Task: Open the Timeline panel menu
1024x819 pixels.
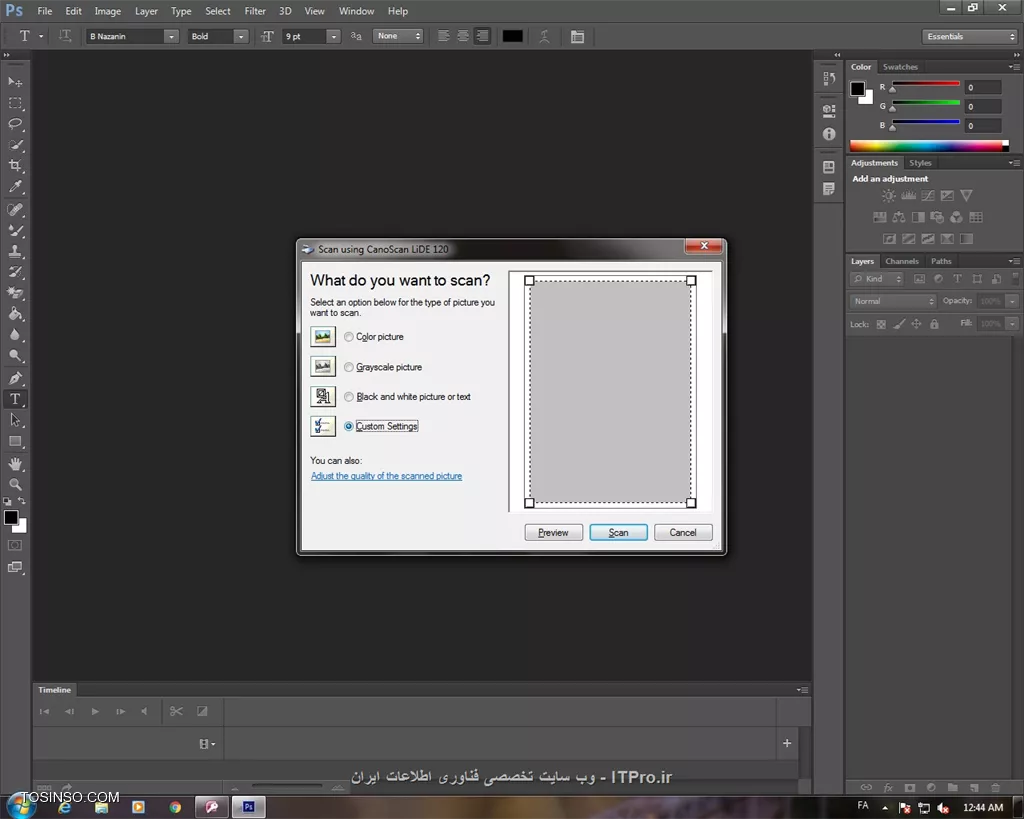Action: [x=803, y=690]
